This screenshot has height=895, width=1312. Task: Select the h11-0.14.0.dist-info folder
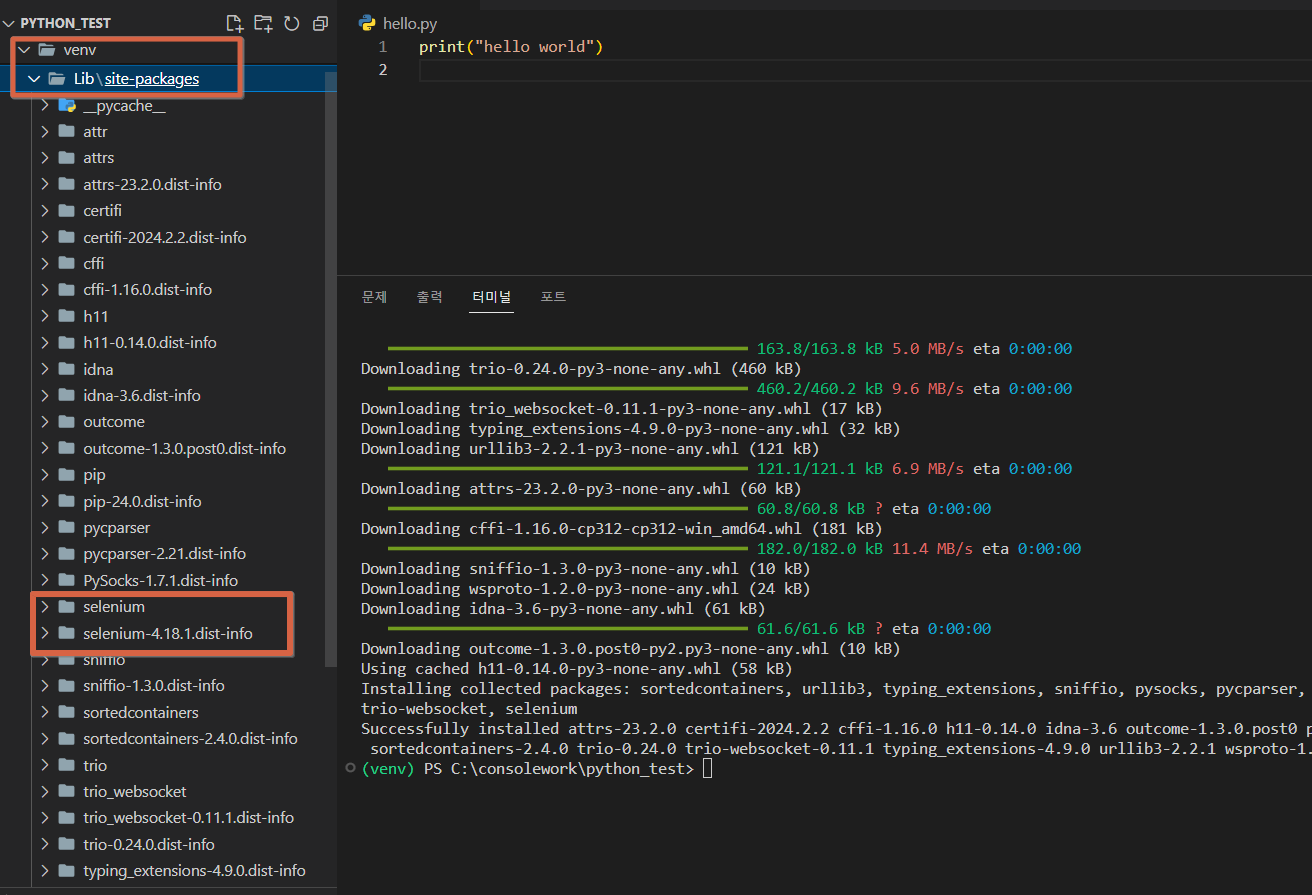(150, 342)
